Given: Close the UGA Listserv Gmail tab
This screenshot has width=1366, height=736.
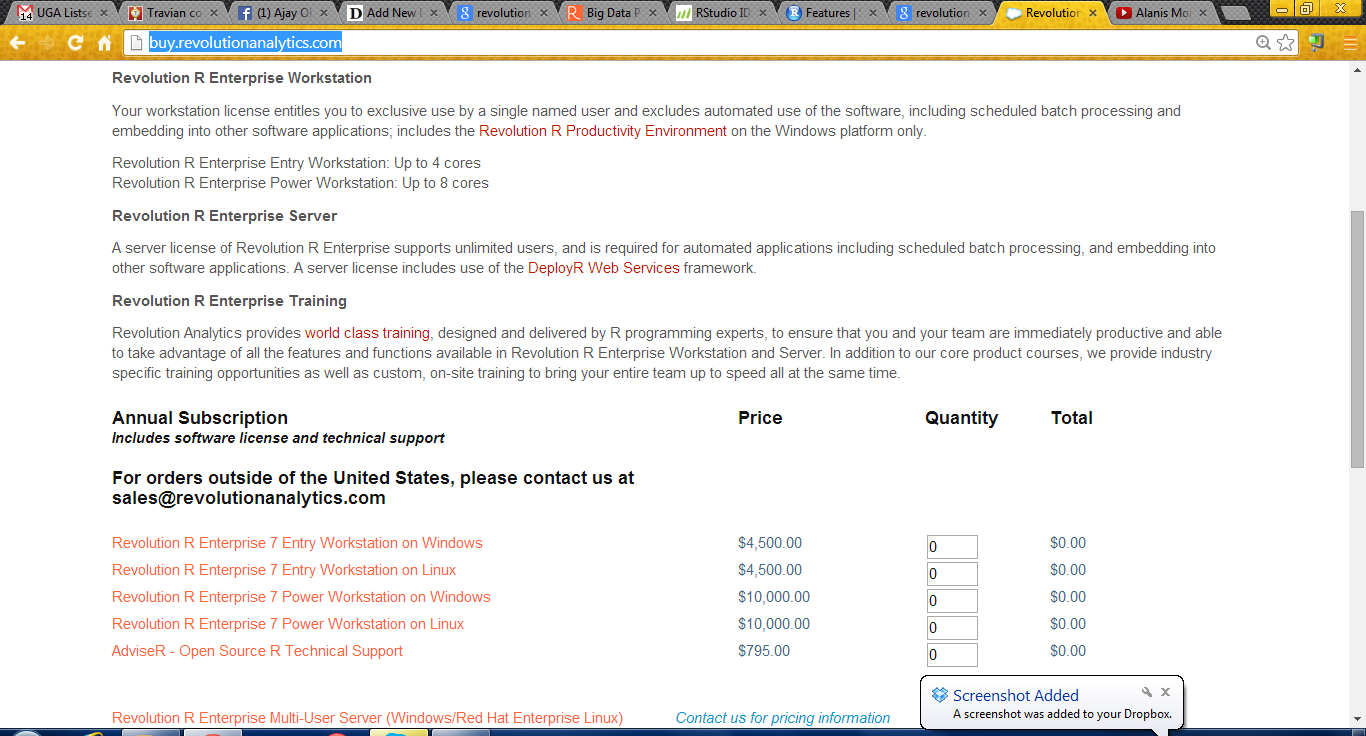Looking at the screenshot, I should coord(104,13).
